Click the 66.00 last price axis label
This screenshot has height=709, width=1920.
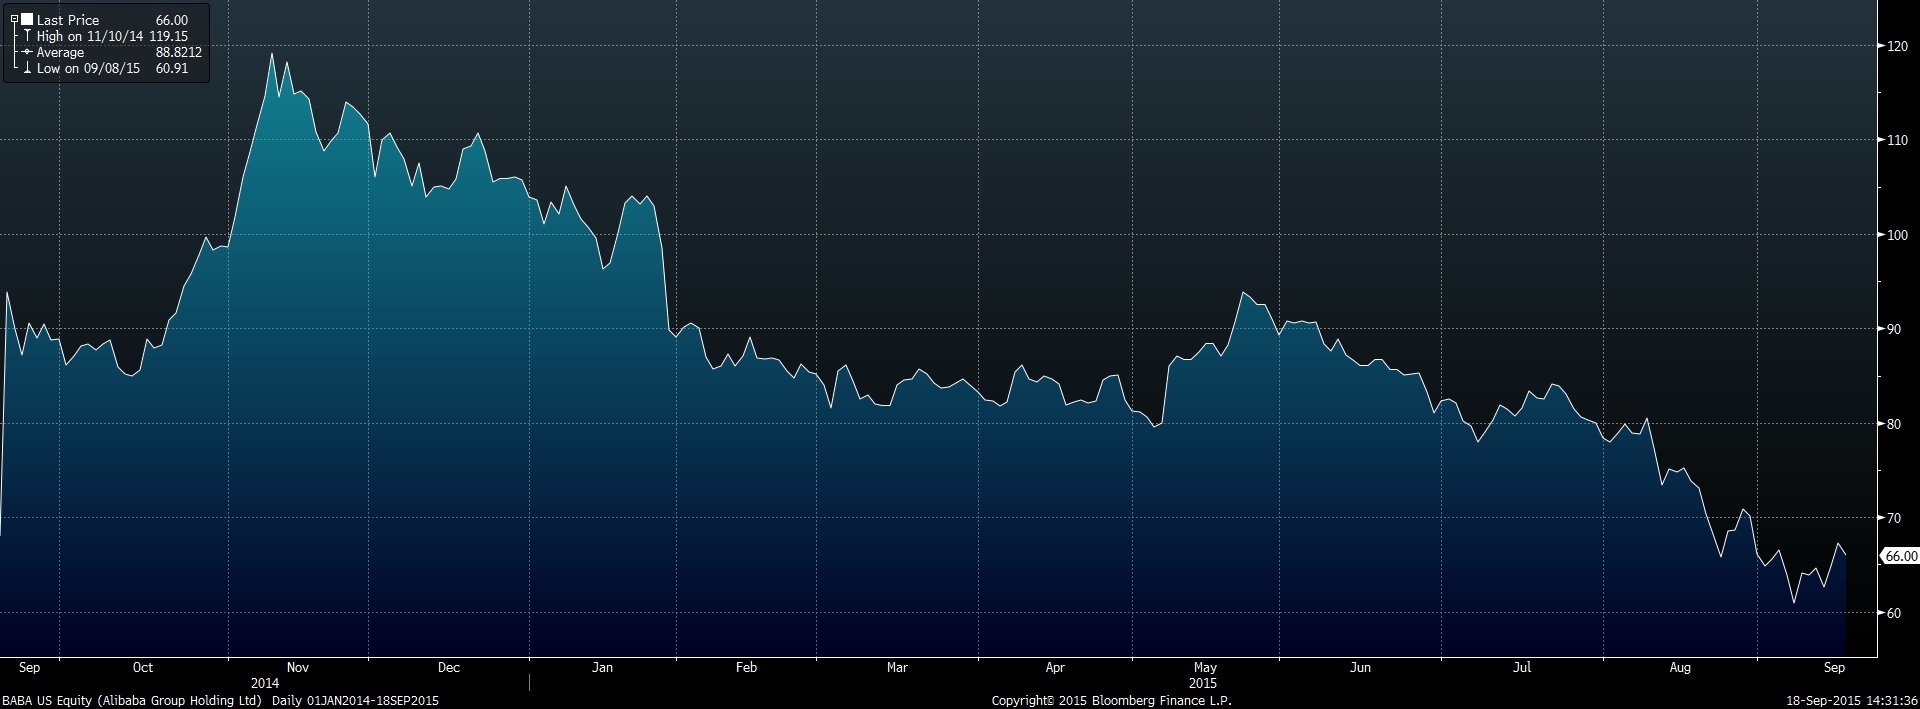[x=1900, y=556]
